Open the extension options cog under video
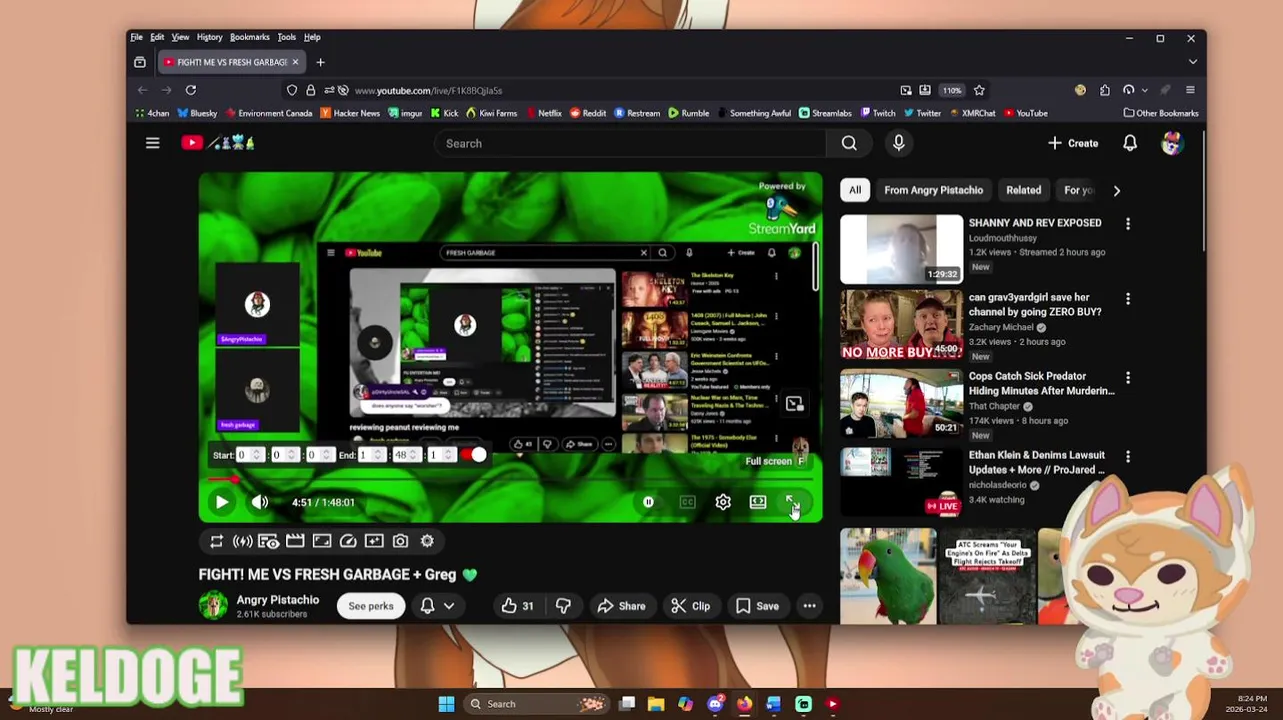 click(427, 541)
